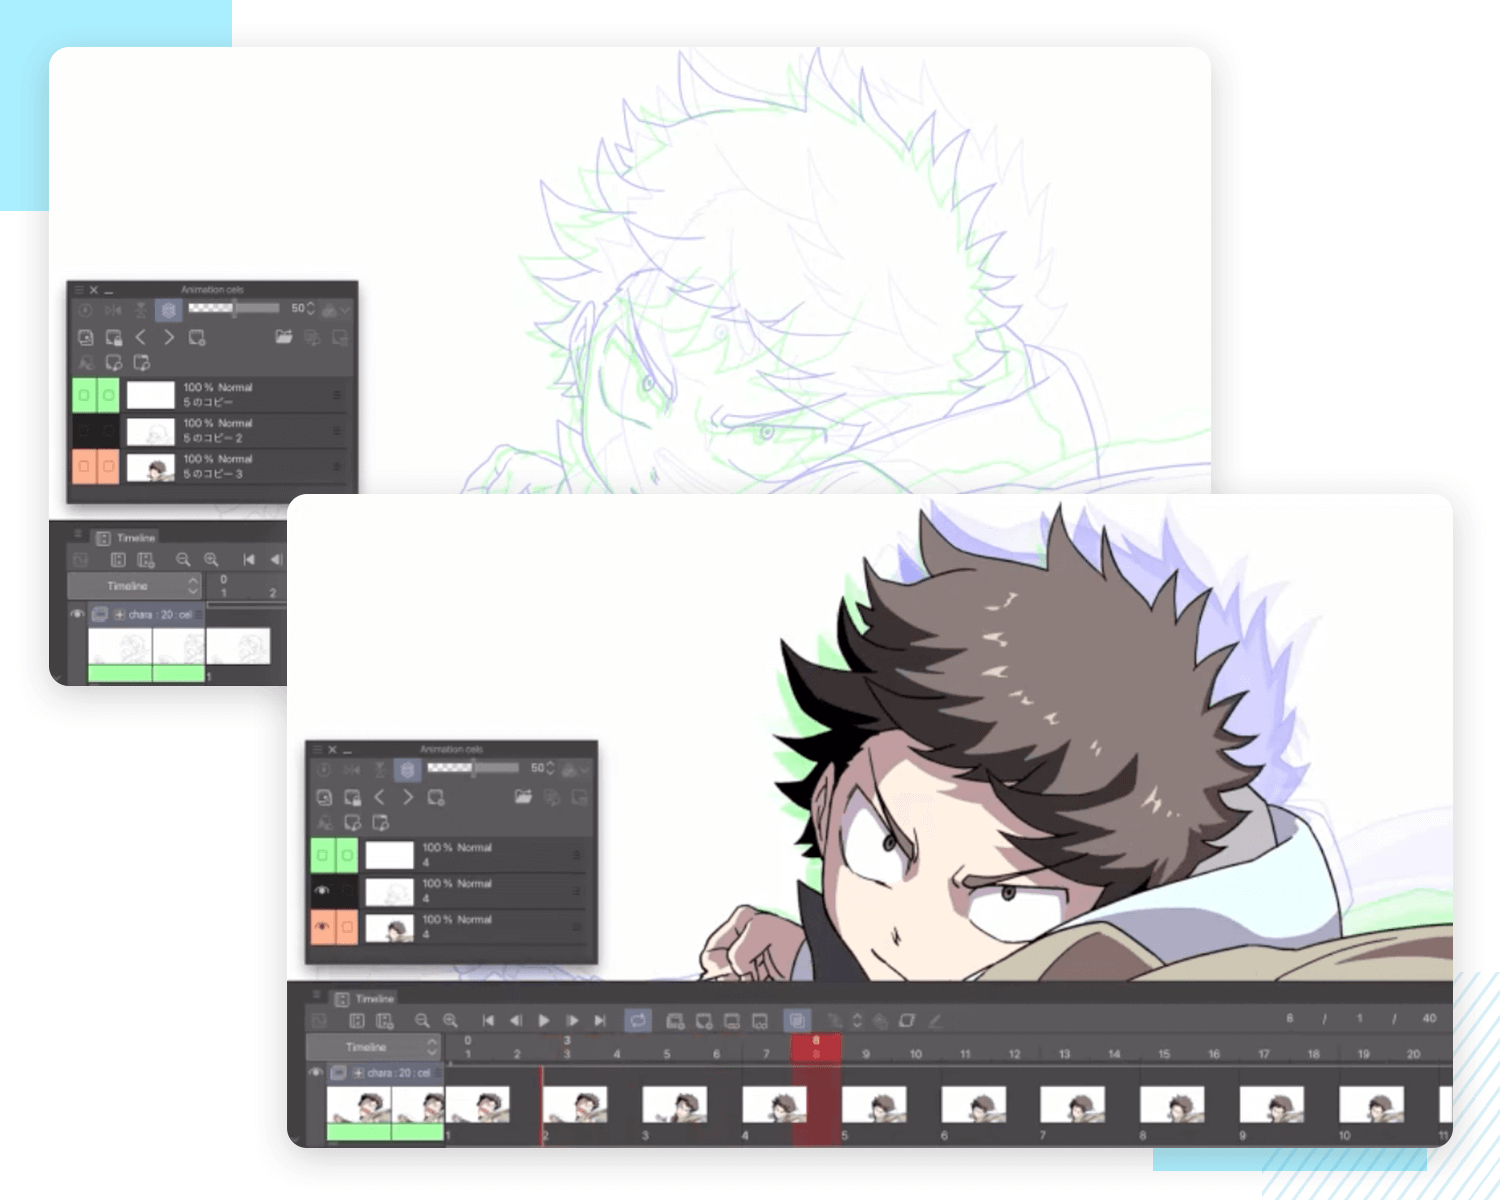Open the Timeline selector dropdown in back window
The height and width of the screenshot is (1200, 1500).
pos(135,586)
